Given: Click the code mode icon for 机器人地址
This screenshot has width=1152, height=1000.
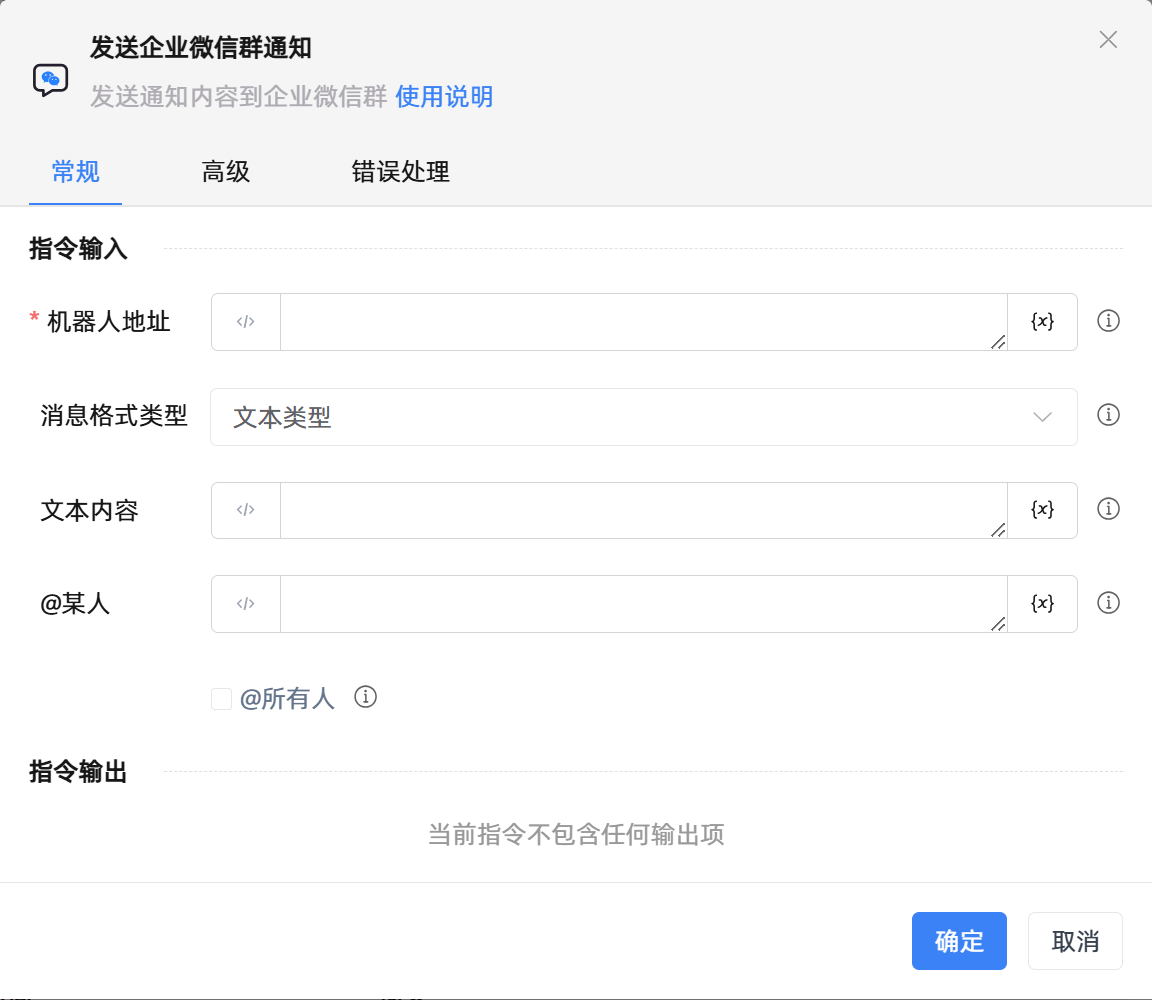Looking at the screenshot, I should [245, 322].
